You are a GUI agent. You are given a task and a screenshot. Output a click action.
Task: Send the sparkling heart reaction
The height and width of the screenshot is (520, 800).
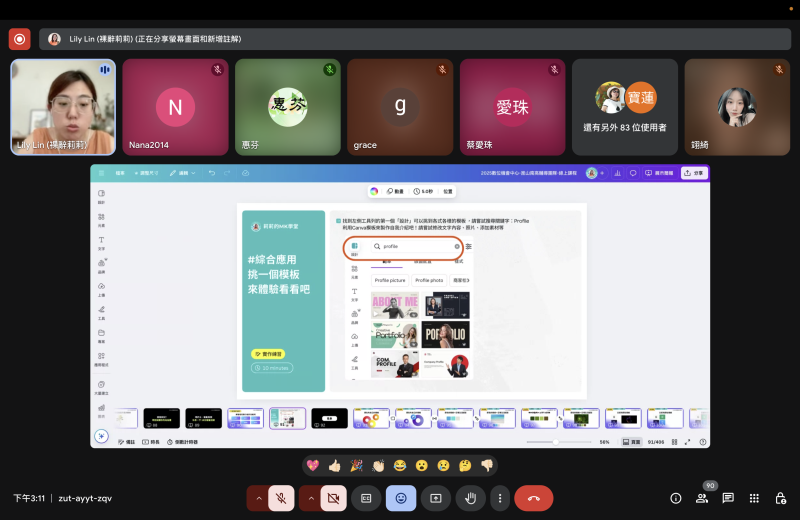313,465
